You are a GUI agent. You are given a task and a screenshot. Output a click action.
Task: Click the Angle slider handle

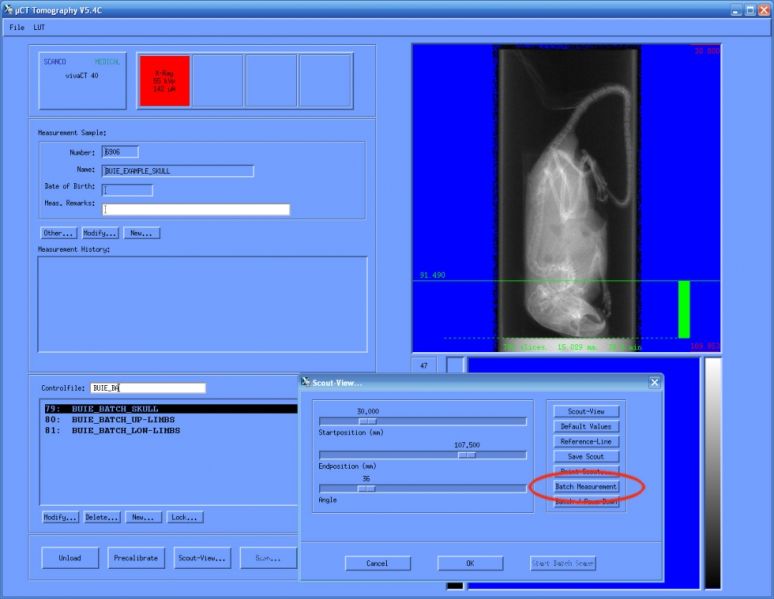click(366, 489)
